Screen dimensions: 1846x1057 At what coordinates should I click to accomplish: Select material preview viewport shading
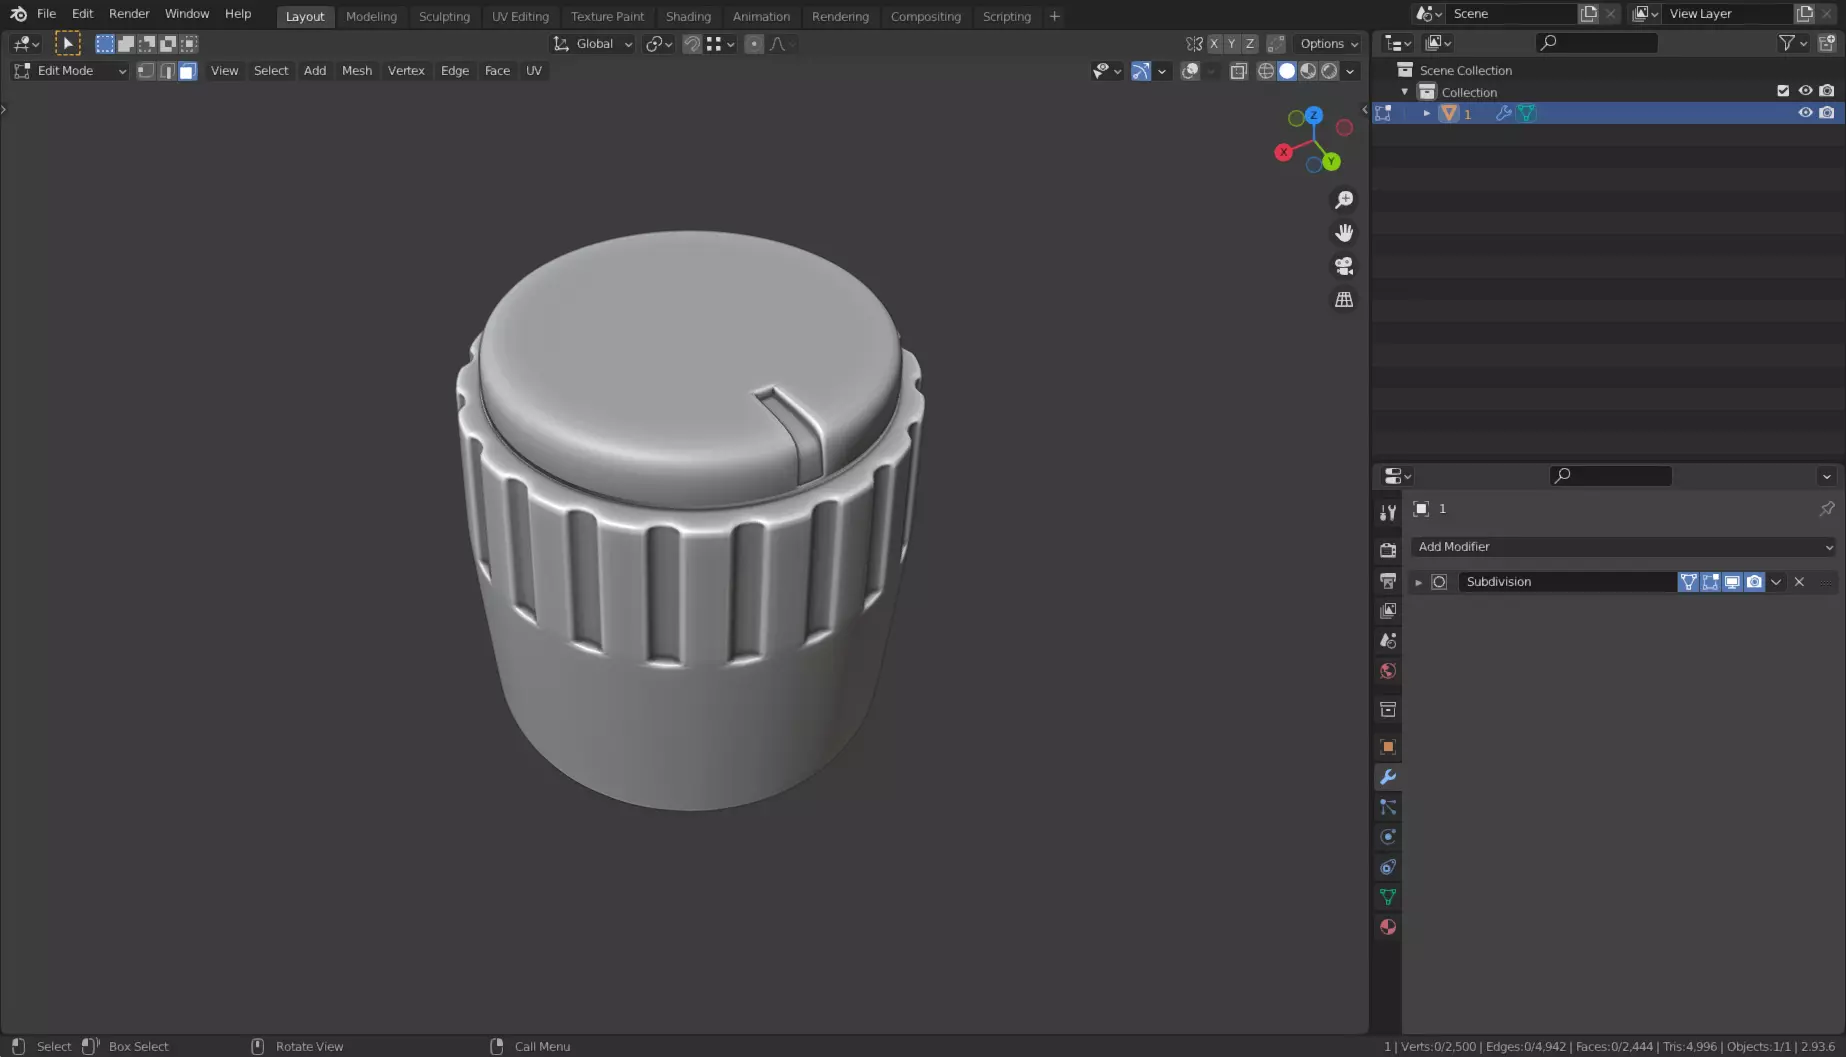(1308, 71)
